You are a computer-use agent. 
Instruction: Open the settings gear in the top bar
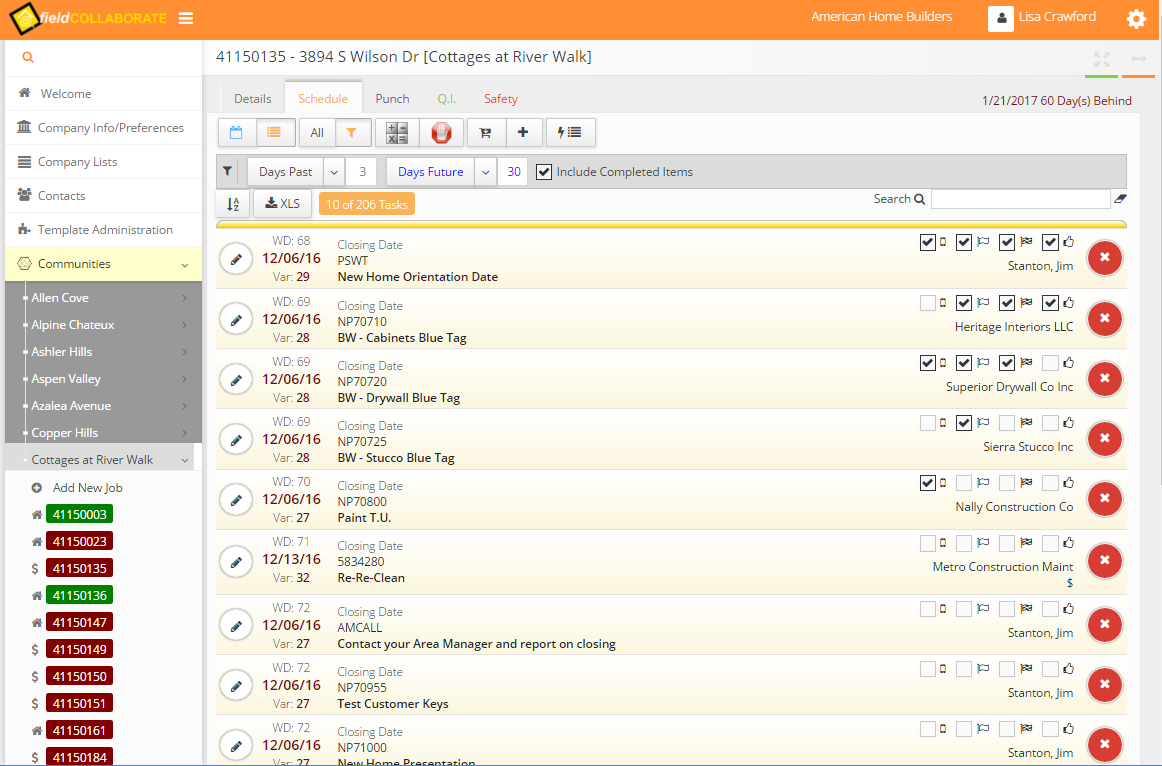(x=1136, y=18)
